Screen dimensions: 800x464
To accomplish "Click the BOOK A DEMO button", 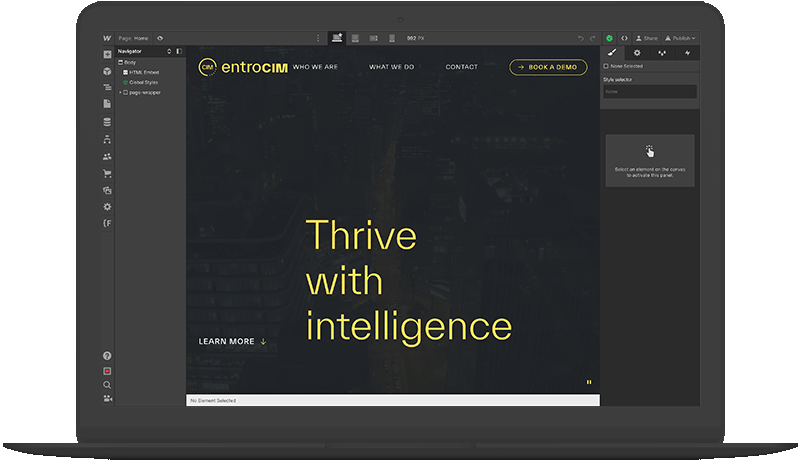I will (x=548, y=67).
